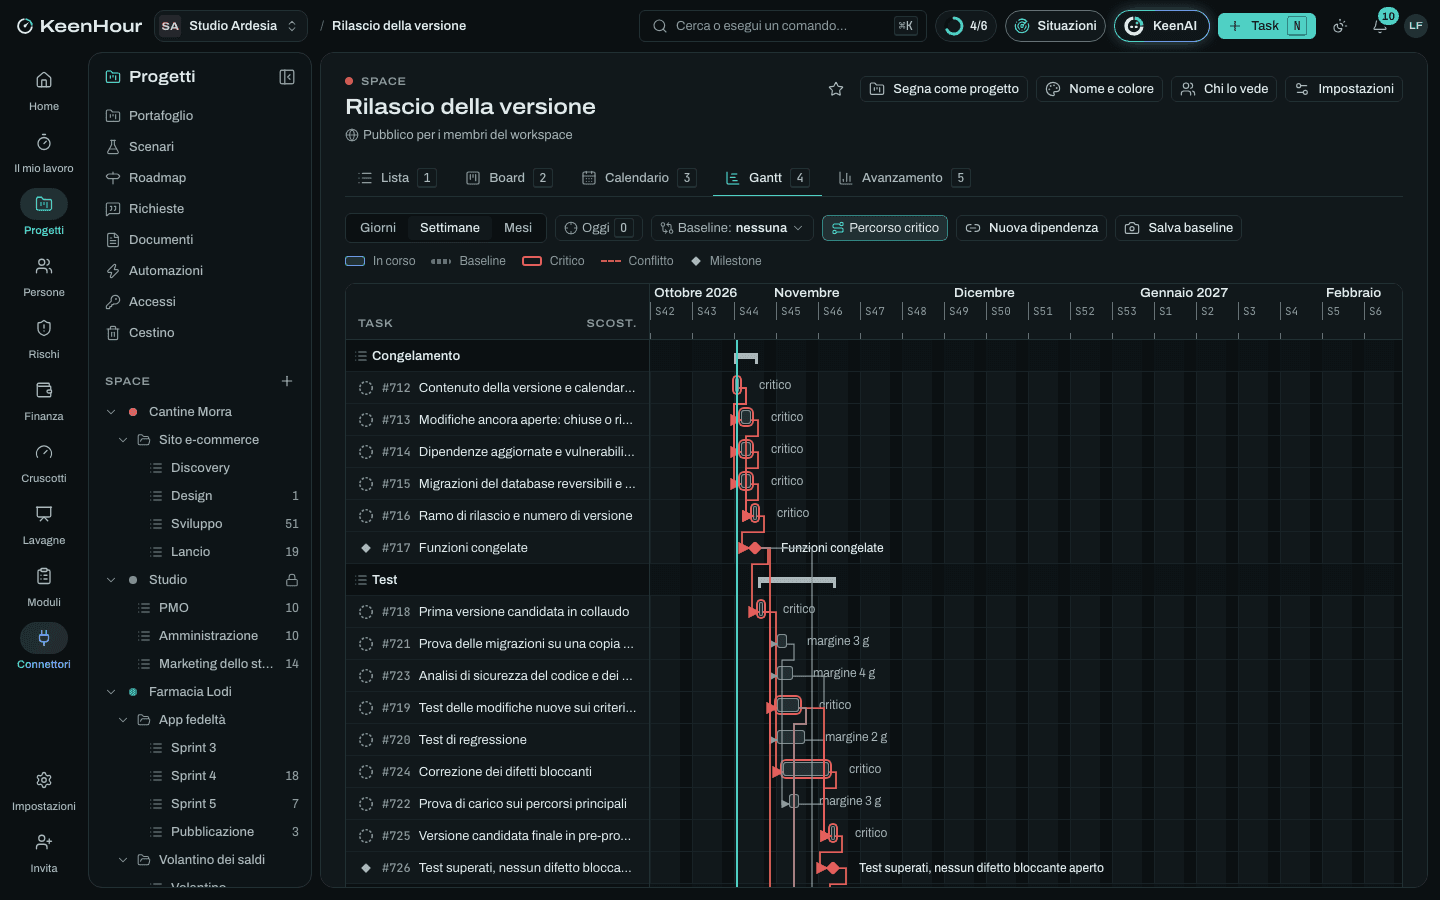The height and width of the screenshot is (900, 1440).
Task: Click Nuova dipendenza button
Action: pos(1031,228)
